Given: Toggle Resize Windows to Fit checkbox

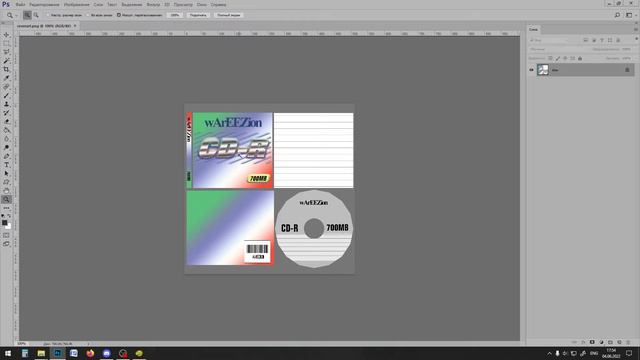Looking at the screenshot, I should [48, 15].
